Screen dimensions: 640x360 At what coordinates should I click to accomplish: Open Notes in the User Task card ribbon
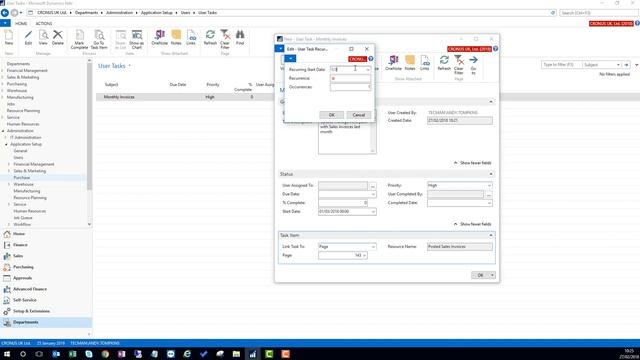(x=410, y=63)
